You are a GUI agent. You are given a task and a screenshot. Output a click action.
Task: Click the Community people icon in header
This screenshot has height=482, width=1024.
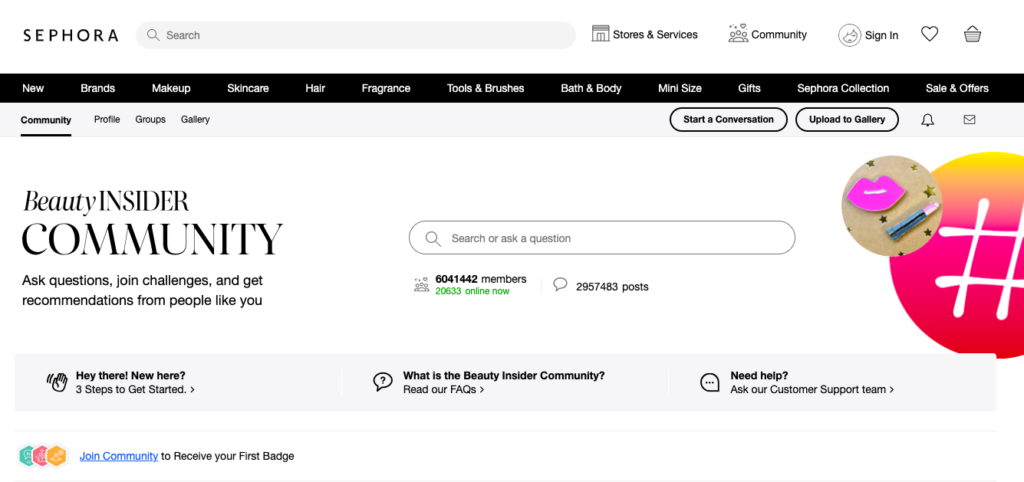point(738,33)
